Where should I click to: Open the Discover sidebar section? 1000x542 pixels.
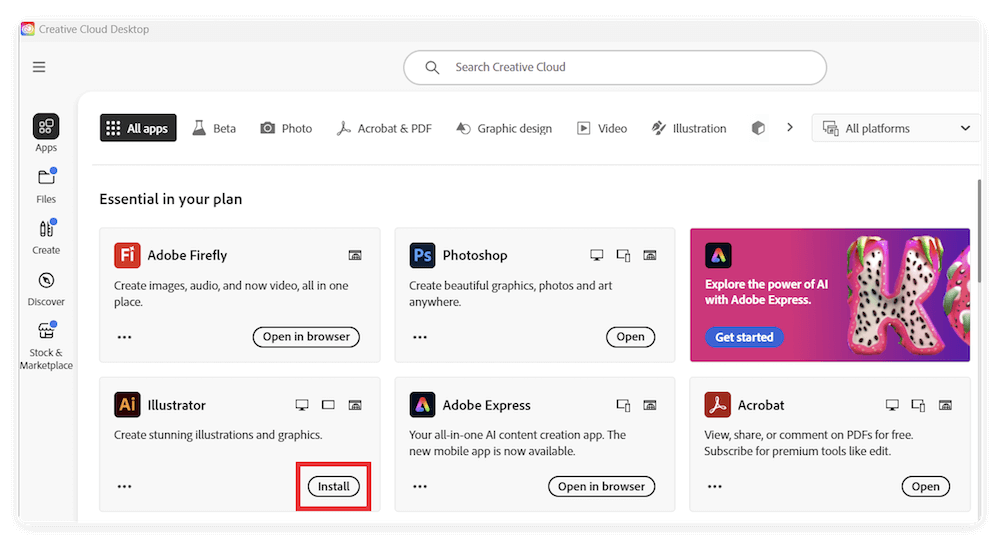point(46,281)
